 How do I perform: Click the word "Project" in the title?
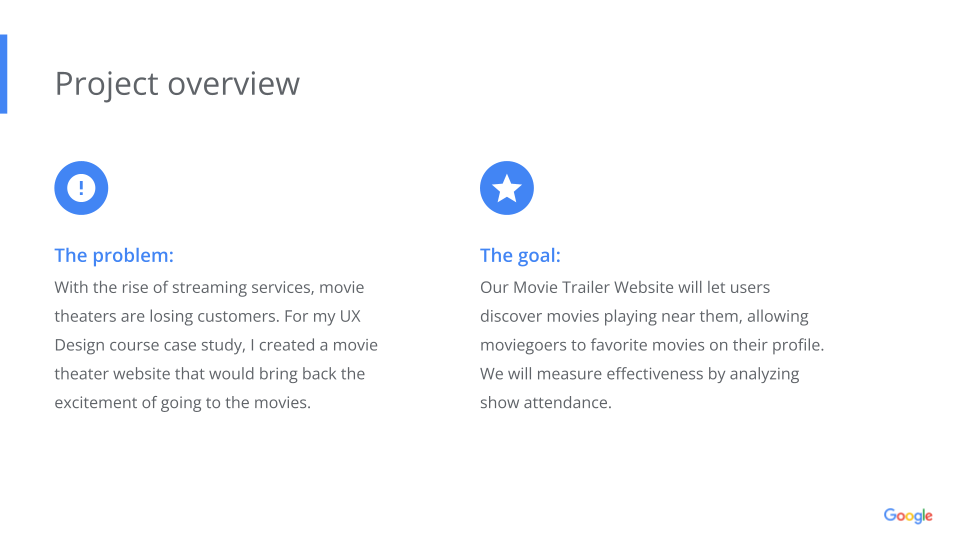107,83
